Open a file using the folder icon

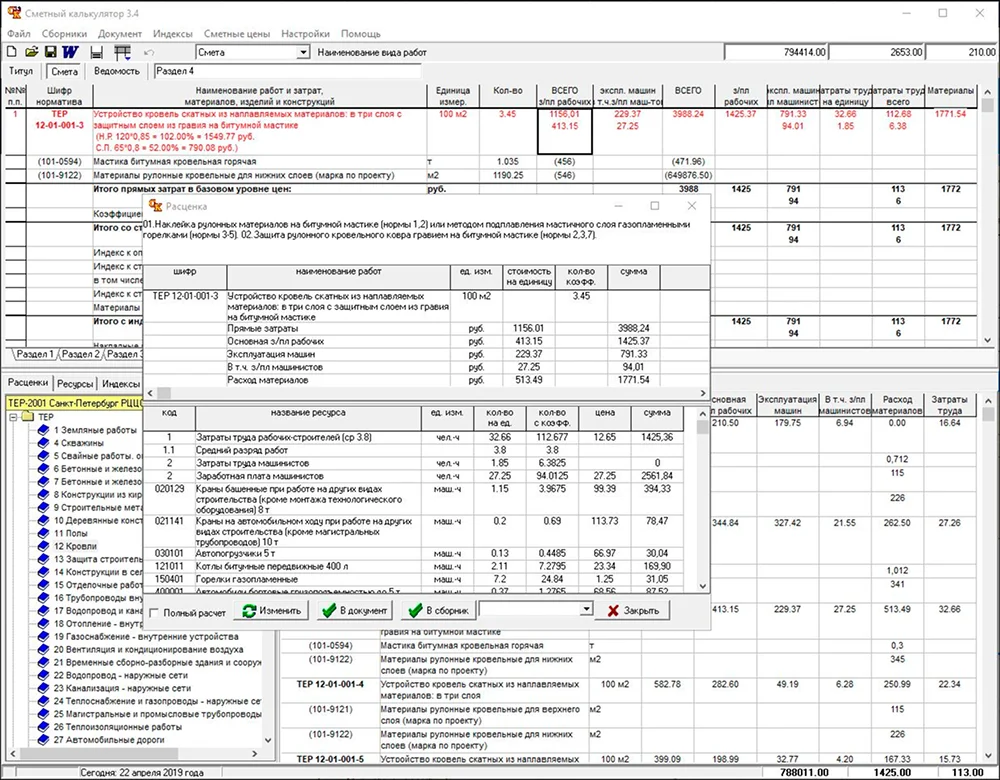31,52
